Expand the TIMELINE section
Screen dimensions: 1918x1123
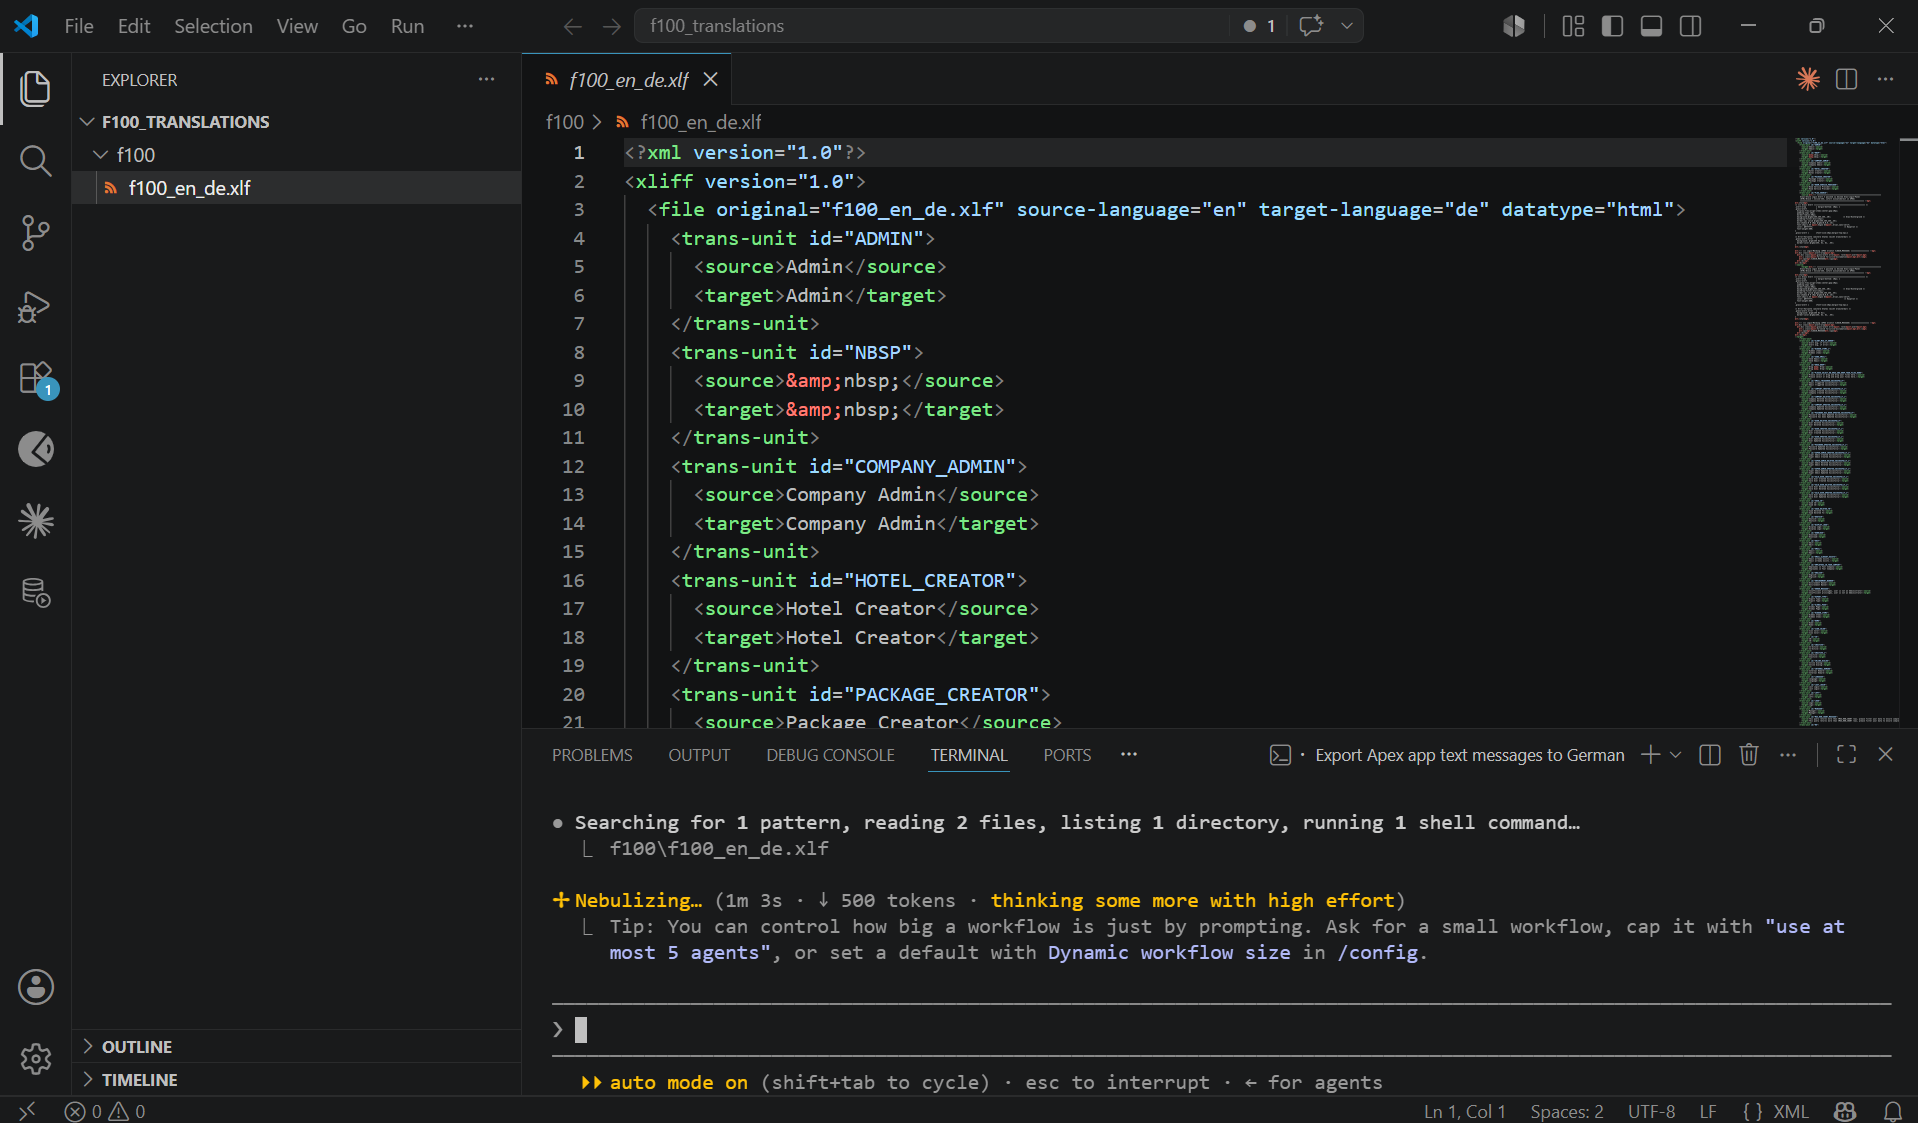click(x=139, y=1080)
